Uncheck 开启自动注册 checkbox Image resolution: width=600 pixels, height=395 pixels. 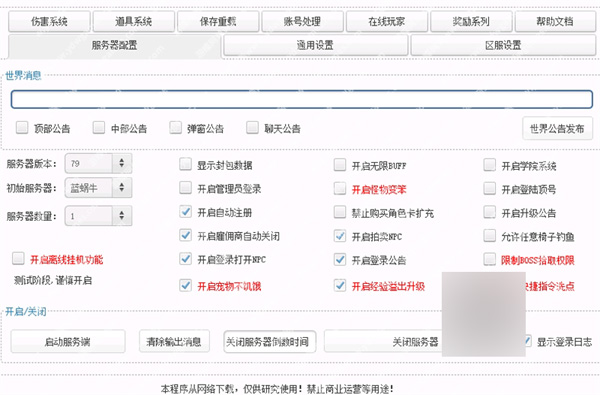pyautogui.click(x=186, y=212)
